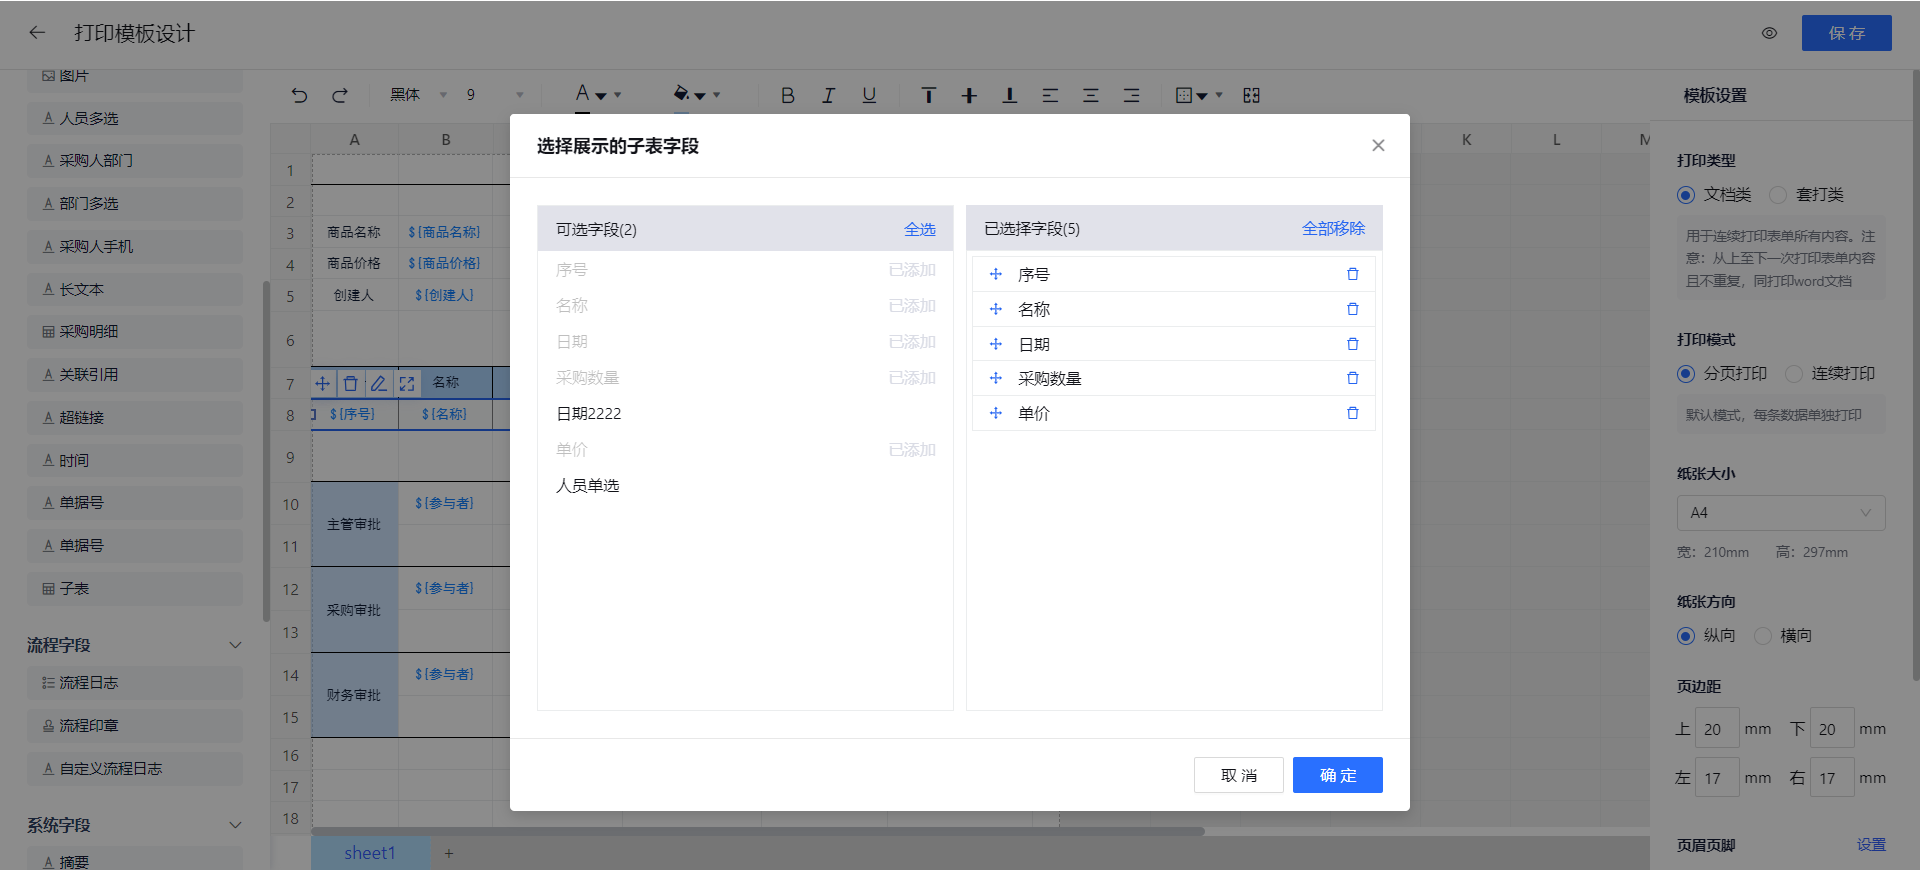Image resolution: width=1920 pixels, height=870 pixels.
Task: Delete 名称 from selected fields
Action: [x=1353, y=309]
